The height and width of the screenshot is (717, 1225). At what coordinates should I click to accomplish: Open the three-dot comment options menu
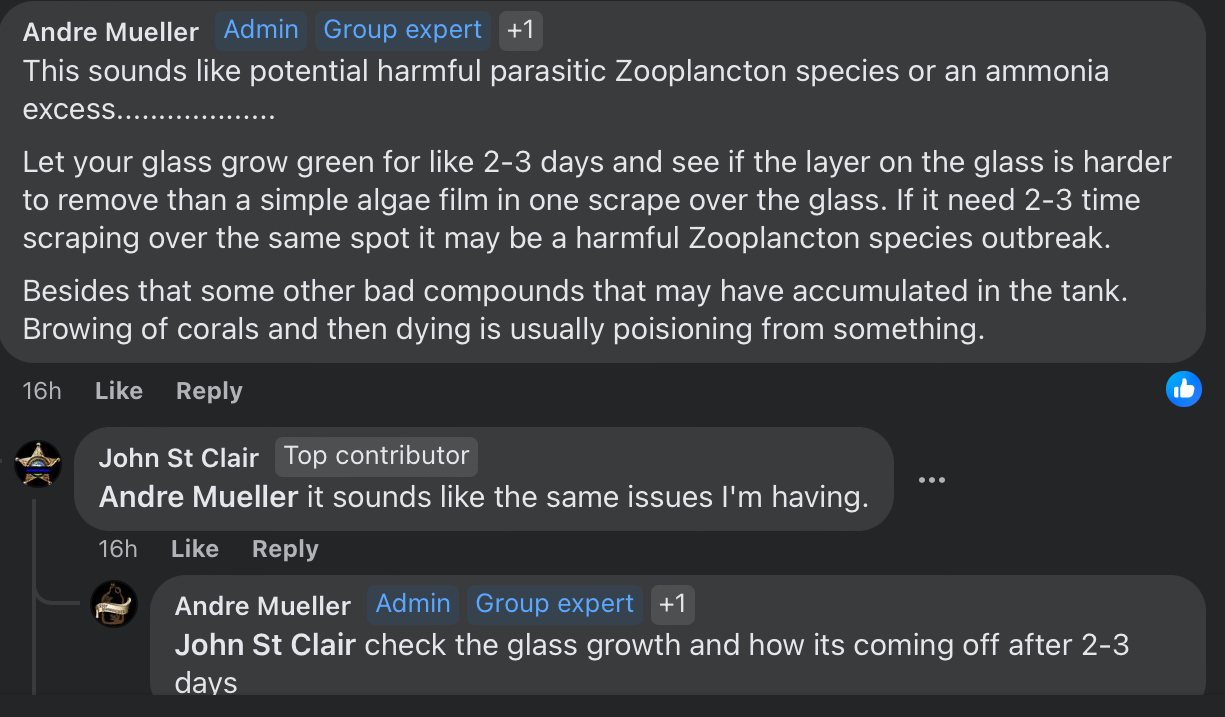pyautogui.click(x=931, y=480)
